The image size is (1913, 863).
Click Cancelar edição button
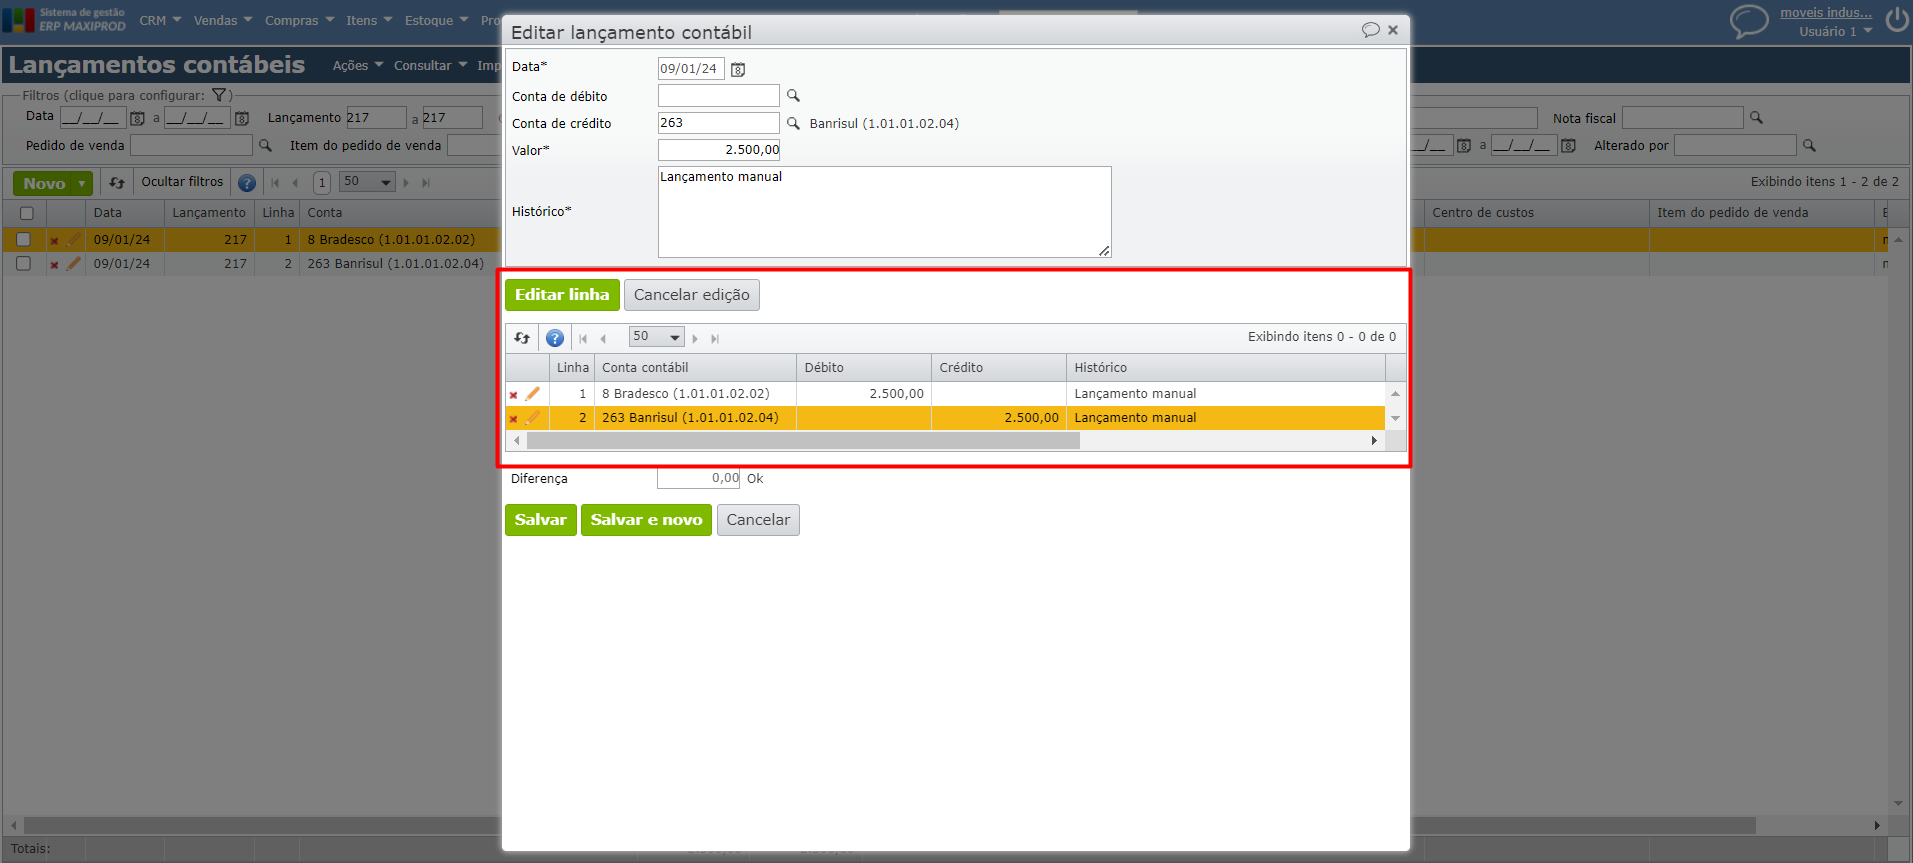point(692,295)
